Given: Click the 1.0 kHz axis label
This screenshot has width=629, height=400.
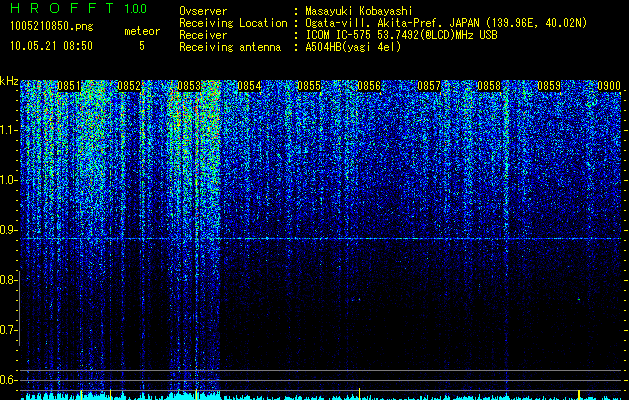Looking at the screenshot, I should pyautogui.click(x=8, y=180).
